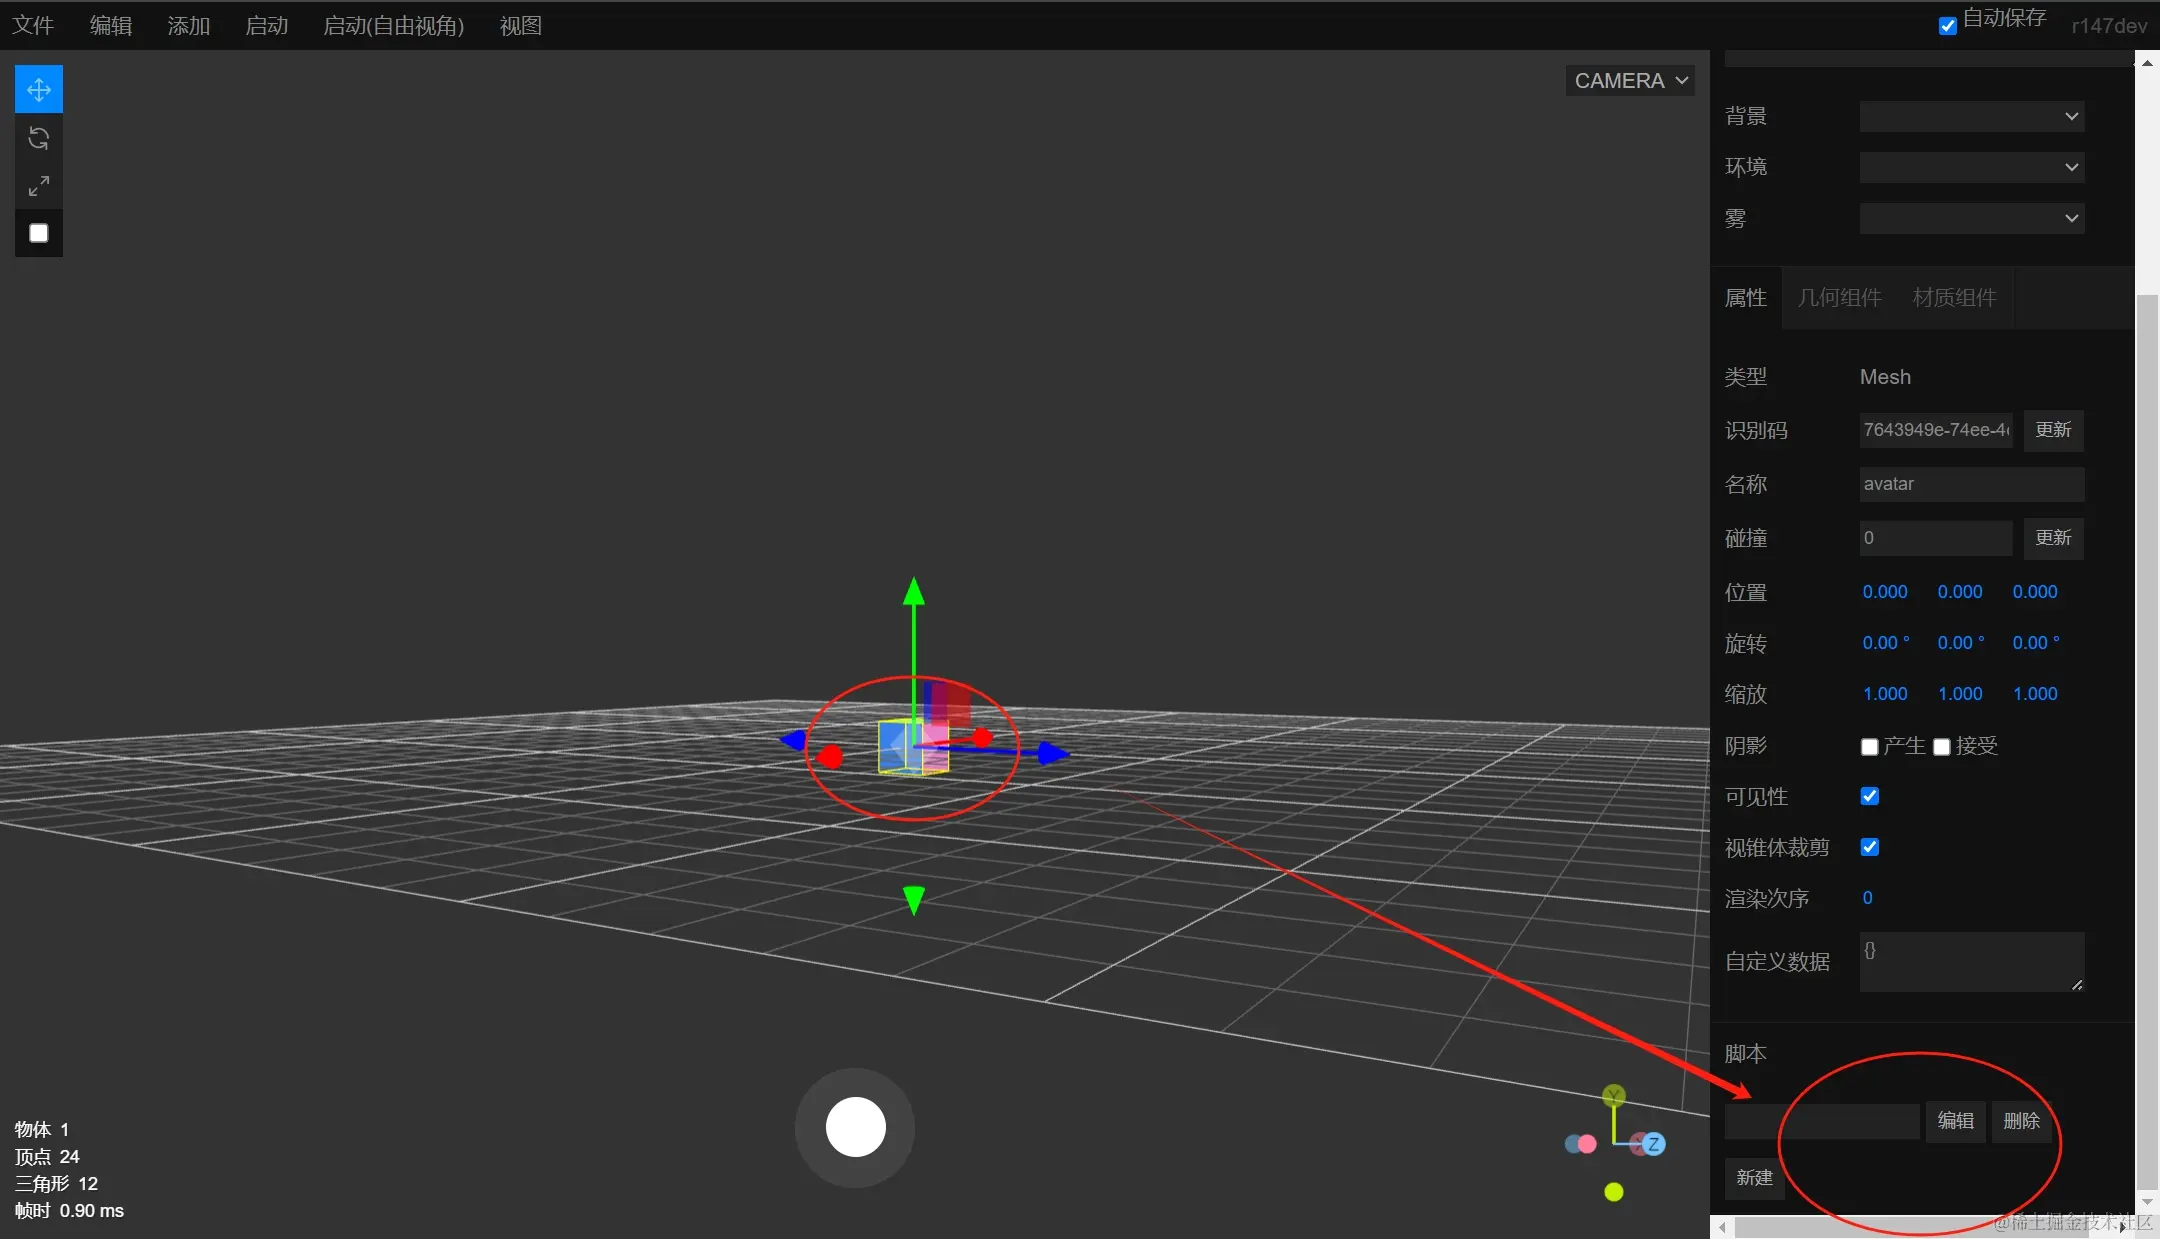Image resolution: width=2160 pixels, height=1239 pixels.
Task: Select the rotate tool
Action: pos(39,138)
